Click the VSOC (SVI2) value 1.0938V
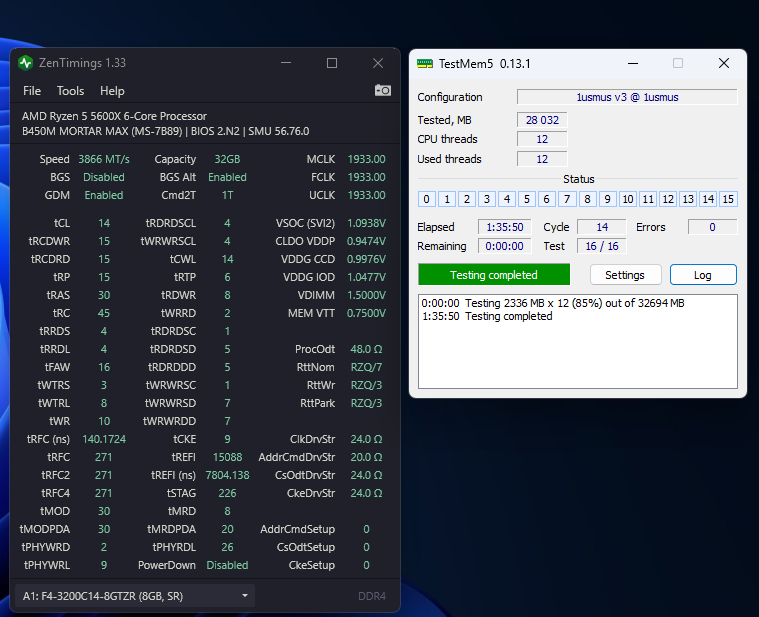The height and width of the screenshot is (617, 759). [x=366, y=223]
